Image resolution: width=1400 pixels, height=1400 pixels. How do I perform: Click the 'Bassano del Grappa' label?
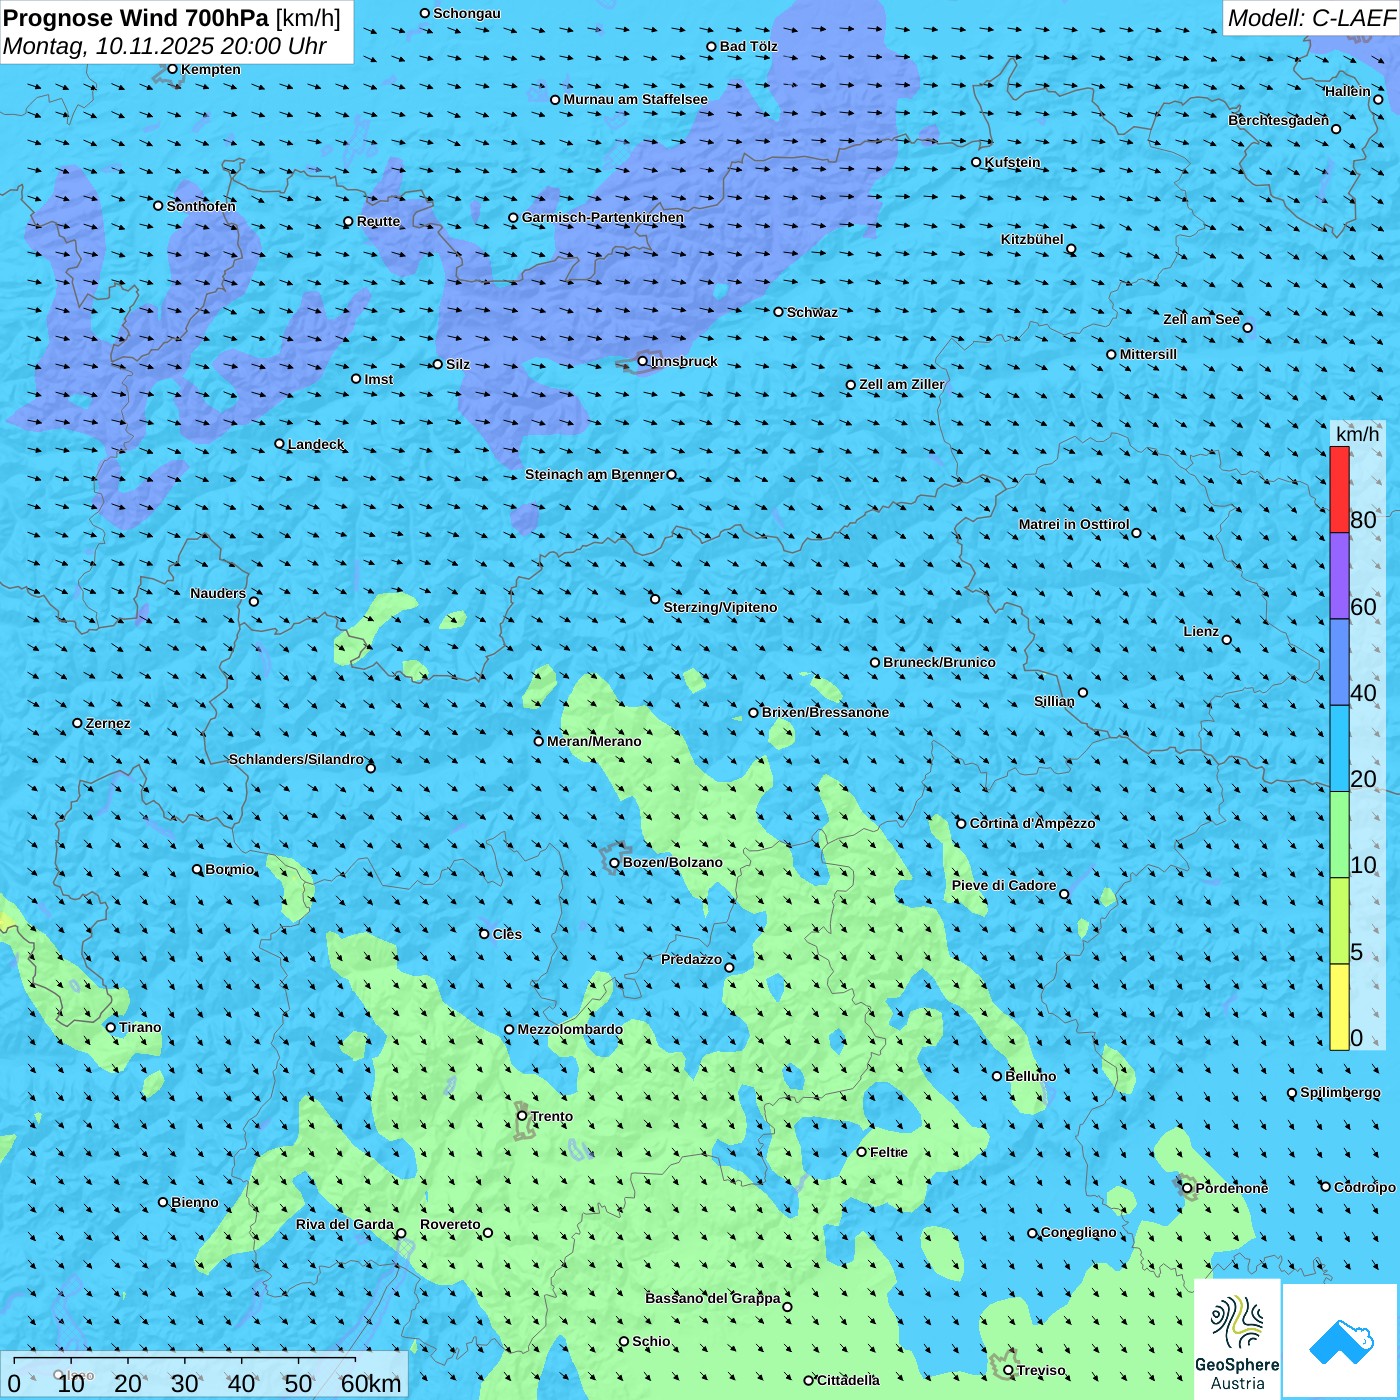[x=713, y=1298]
